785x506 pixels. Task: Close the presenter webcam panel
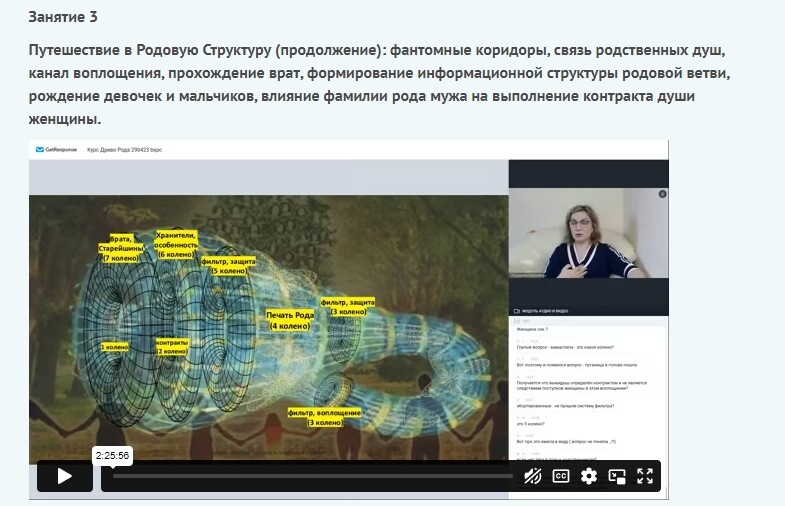(x=662, y=194)
